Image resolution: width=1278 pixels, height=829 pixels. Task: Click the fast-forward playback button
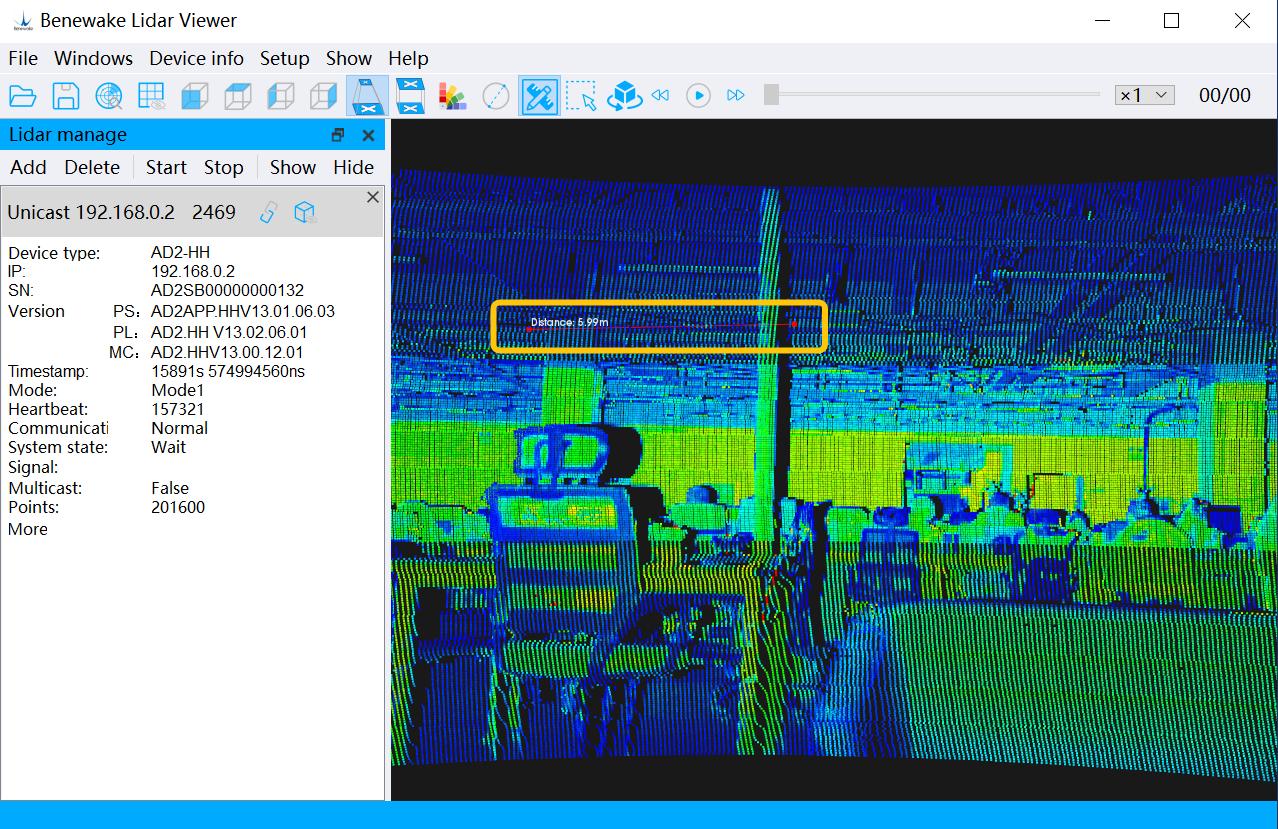pos(736,95)
